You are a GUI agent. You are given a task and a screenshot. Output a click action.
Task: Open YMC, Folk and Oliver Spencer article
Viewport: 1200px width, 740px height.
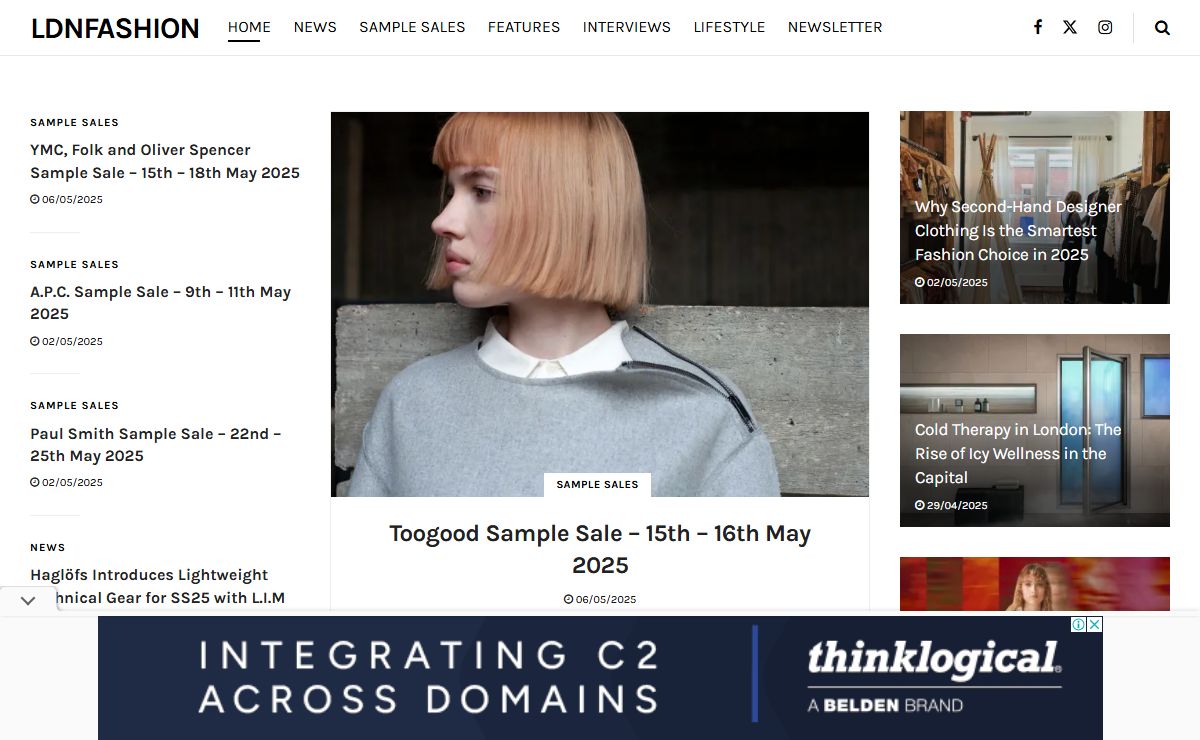(x=165, y=161)
